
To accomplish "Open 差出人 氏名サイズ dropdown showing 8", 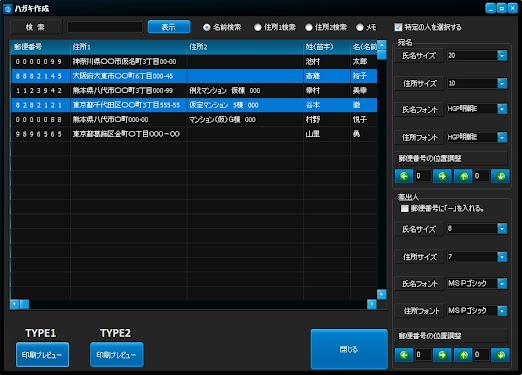I will coord(502,229).
